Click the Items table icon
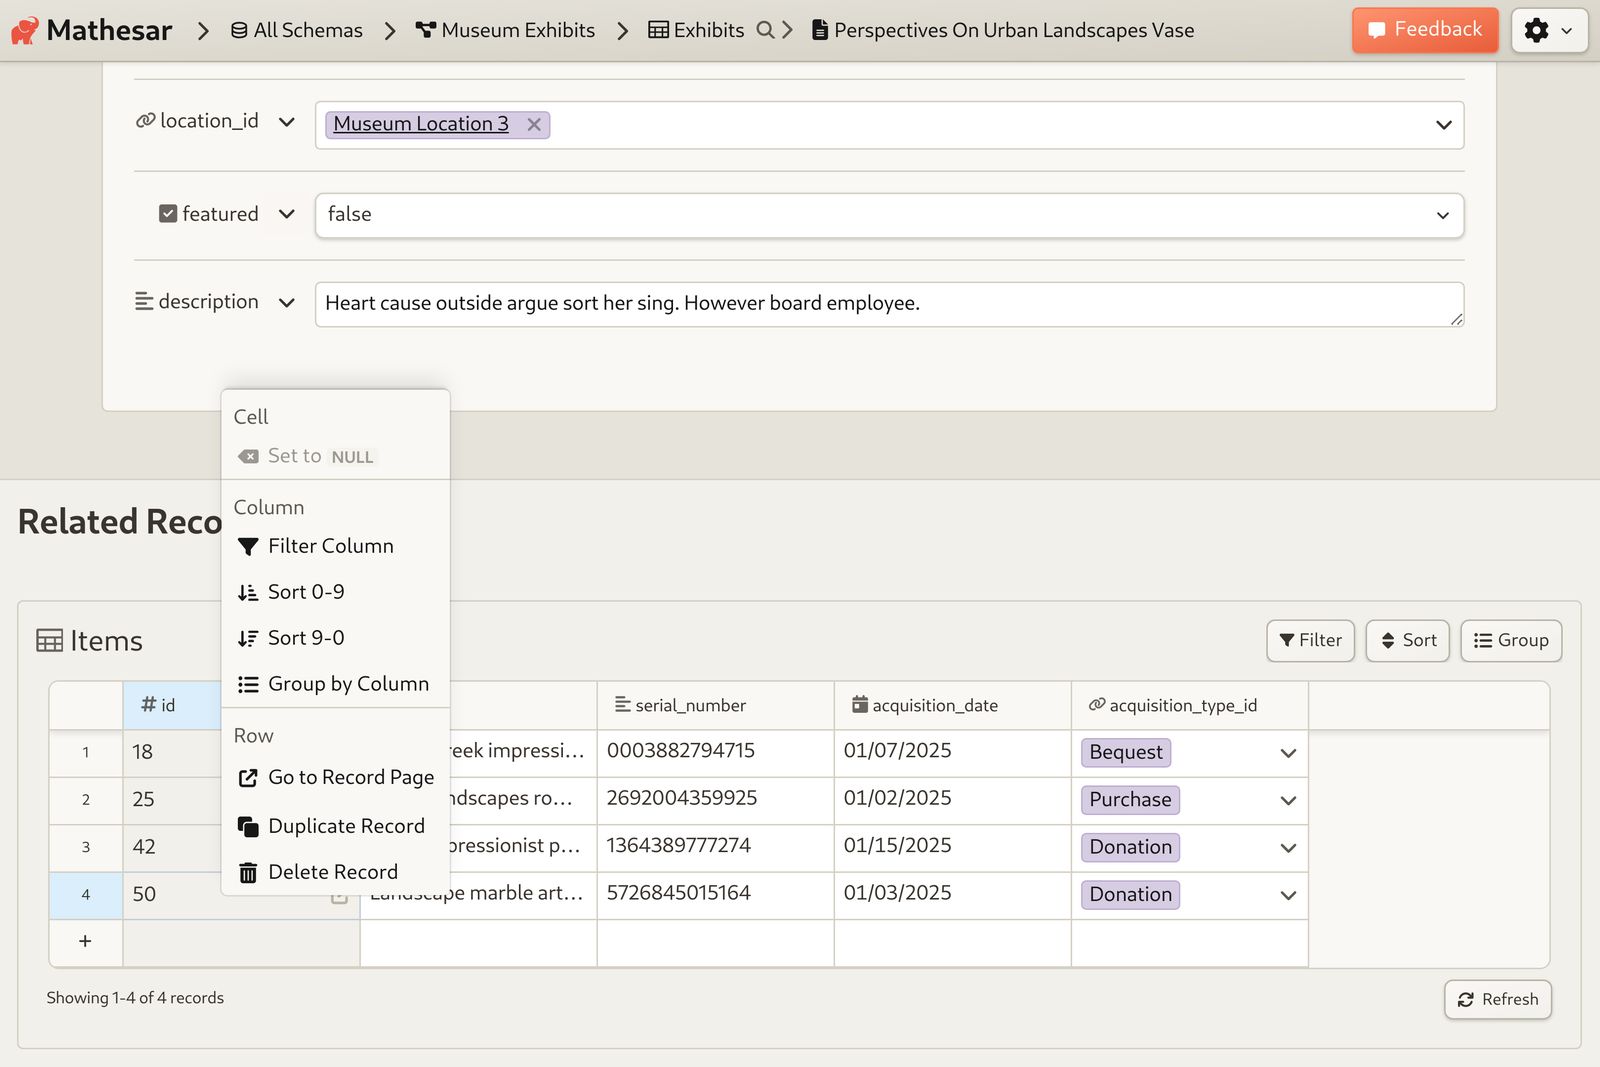1600x1067 pixels. coord(49,640)
